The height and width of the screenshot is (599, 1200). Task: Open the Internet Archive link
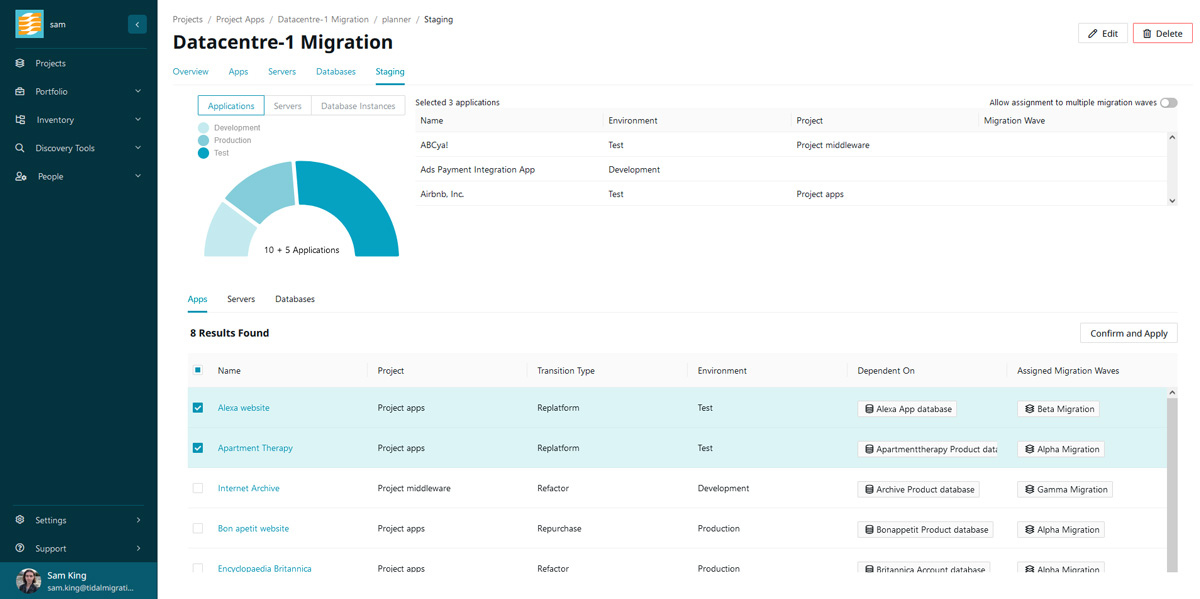(249, 488)
